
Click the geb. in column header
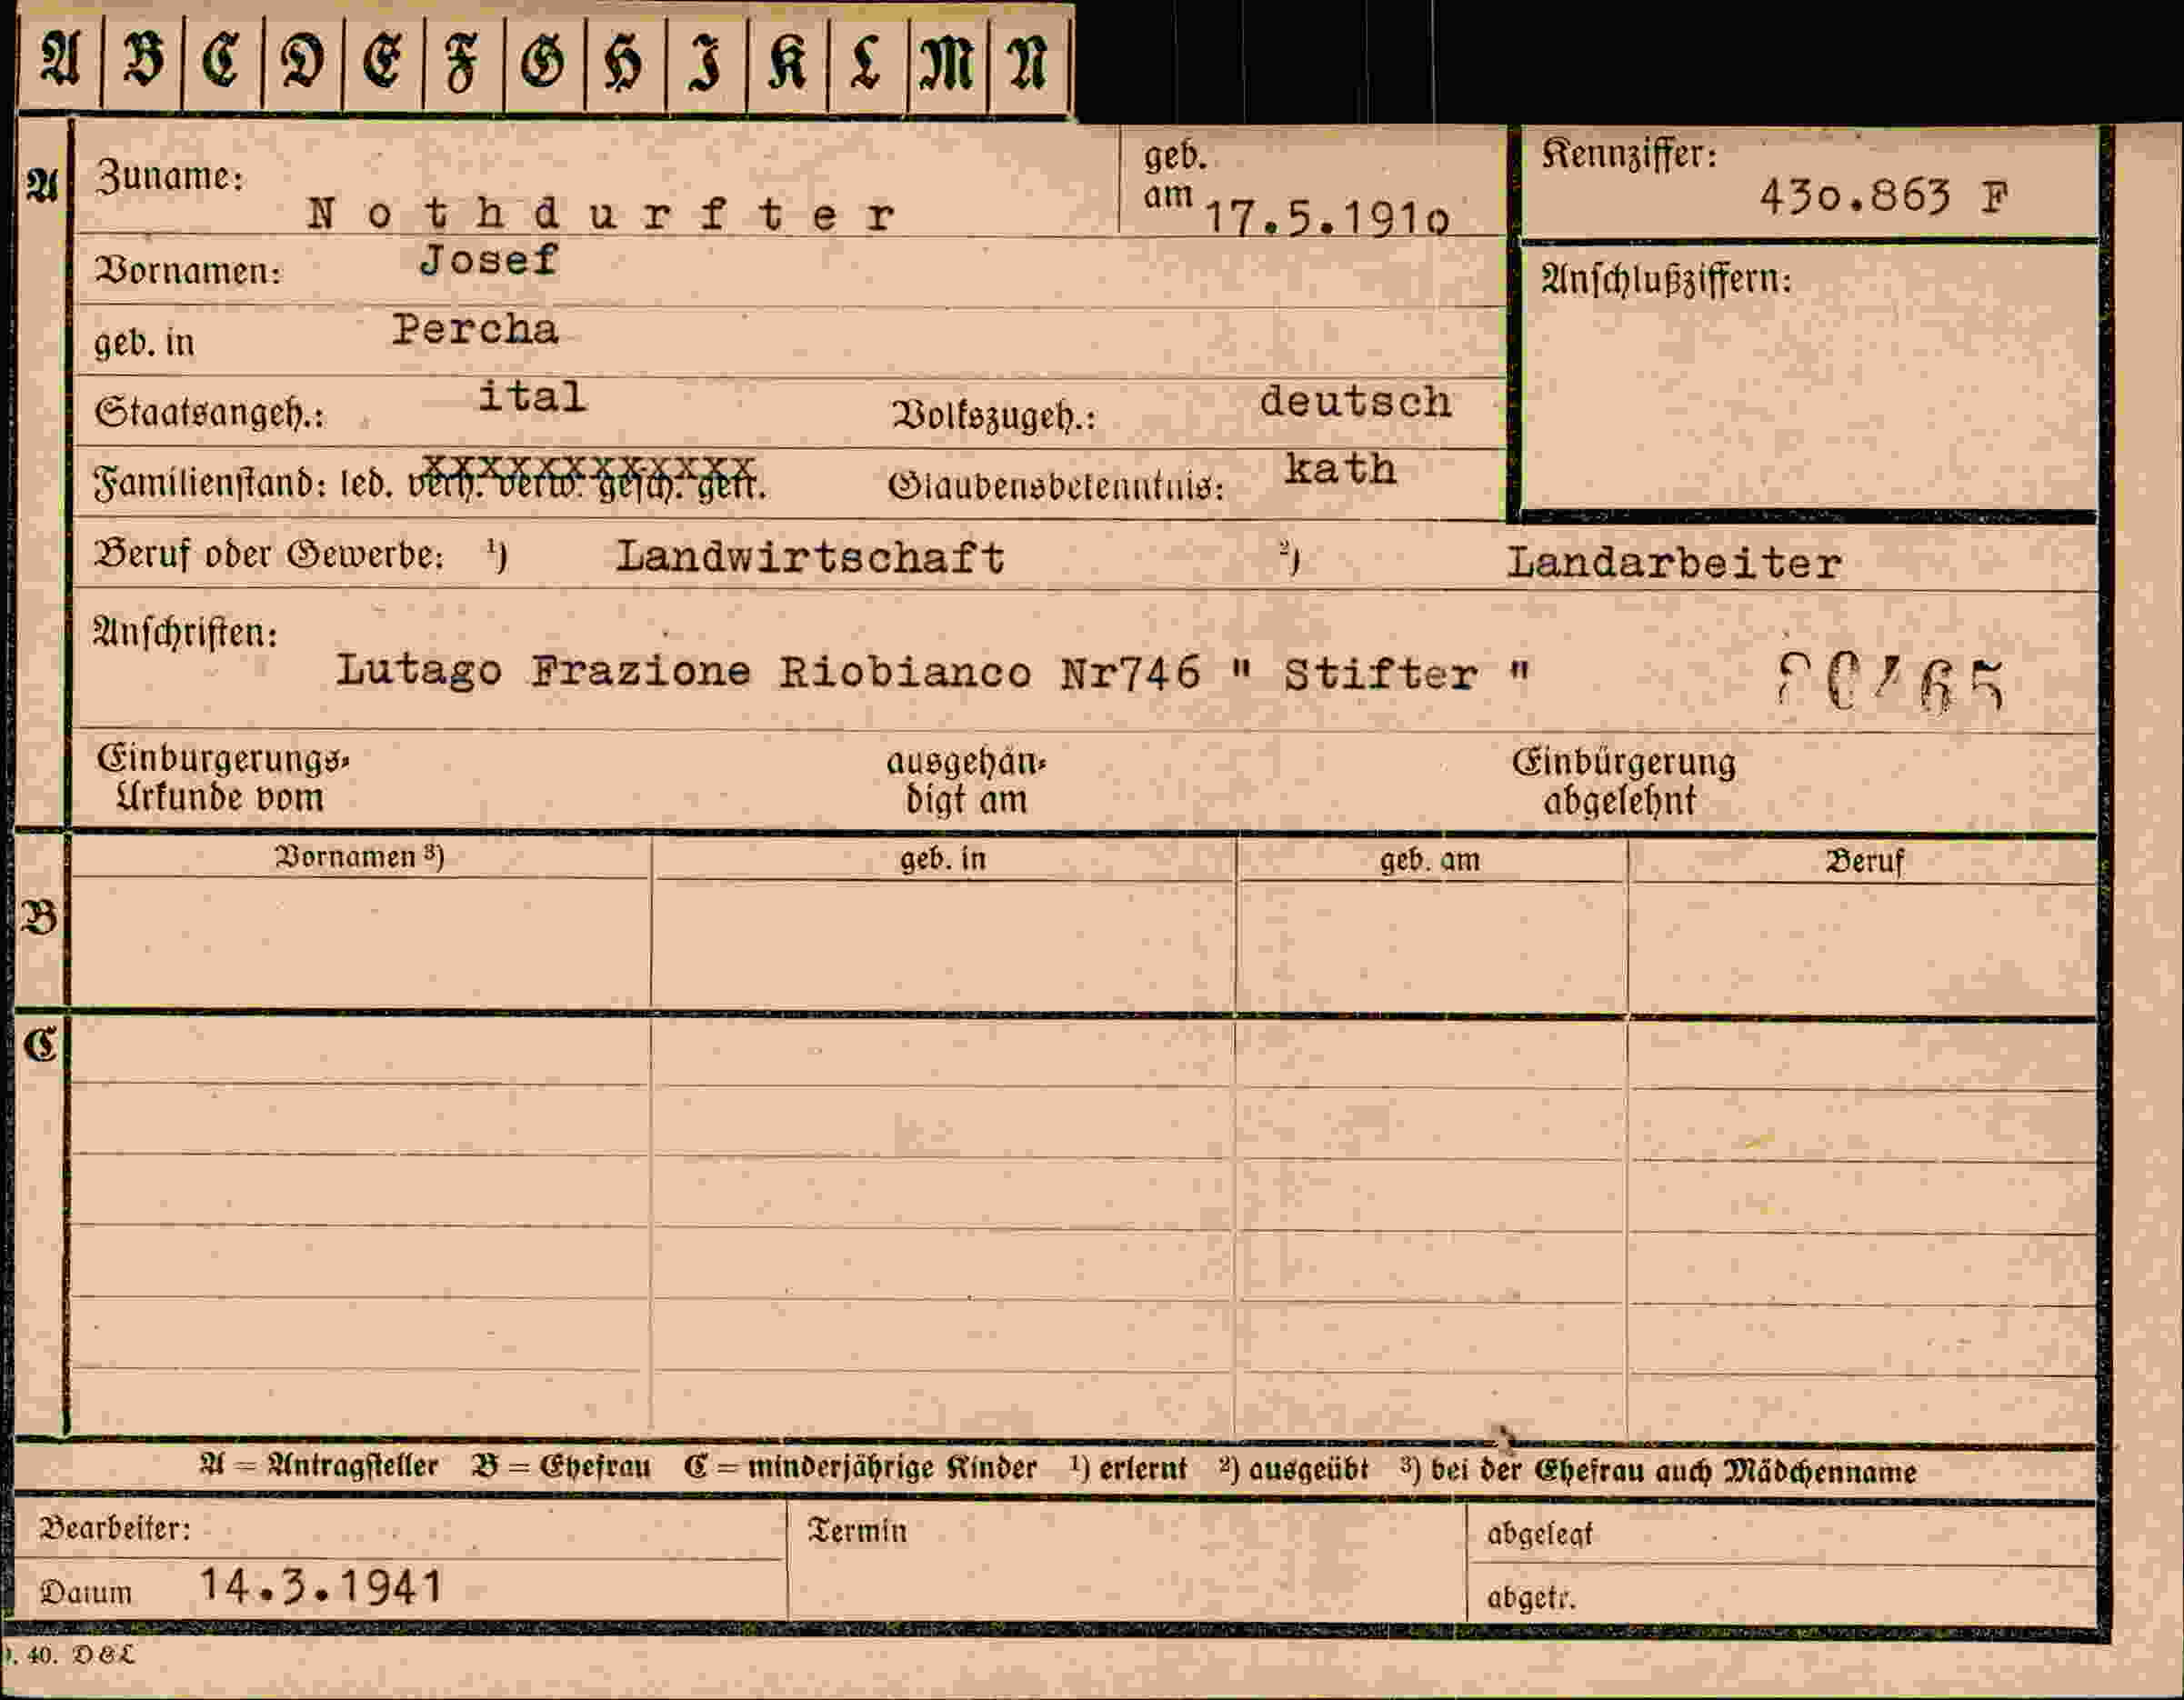coord(943,859)
